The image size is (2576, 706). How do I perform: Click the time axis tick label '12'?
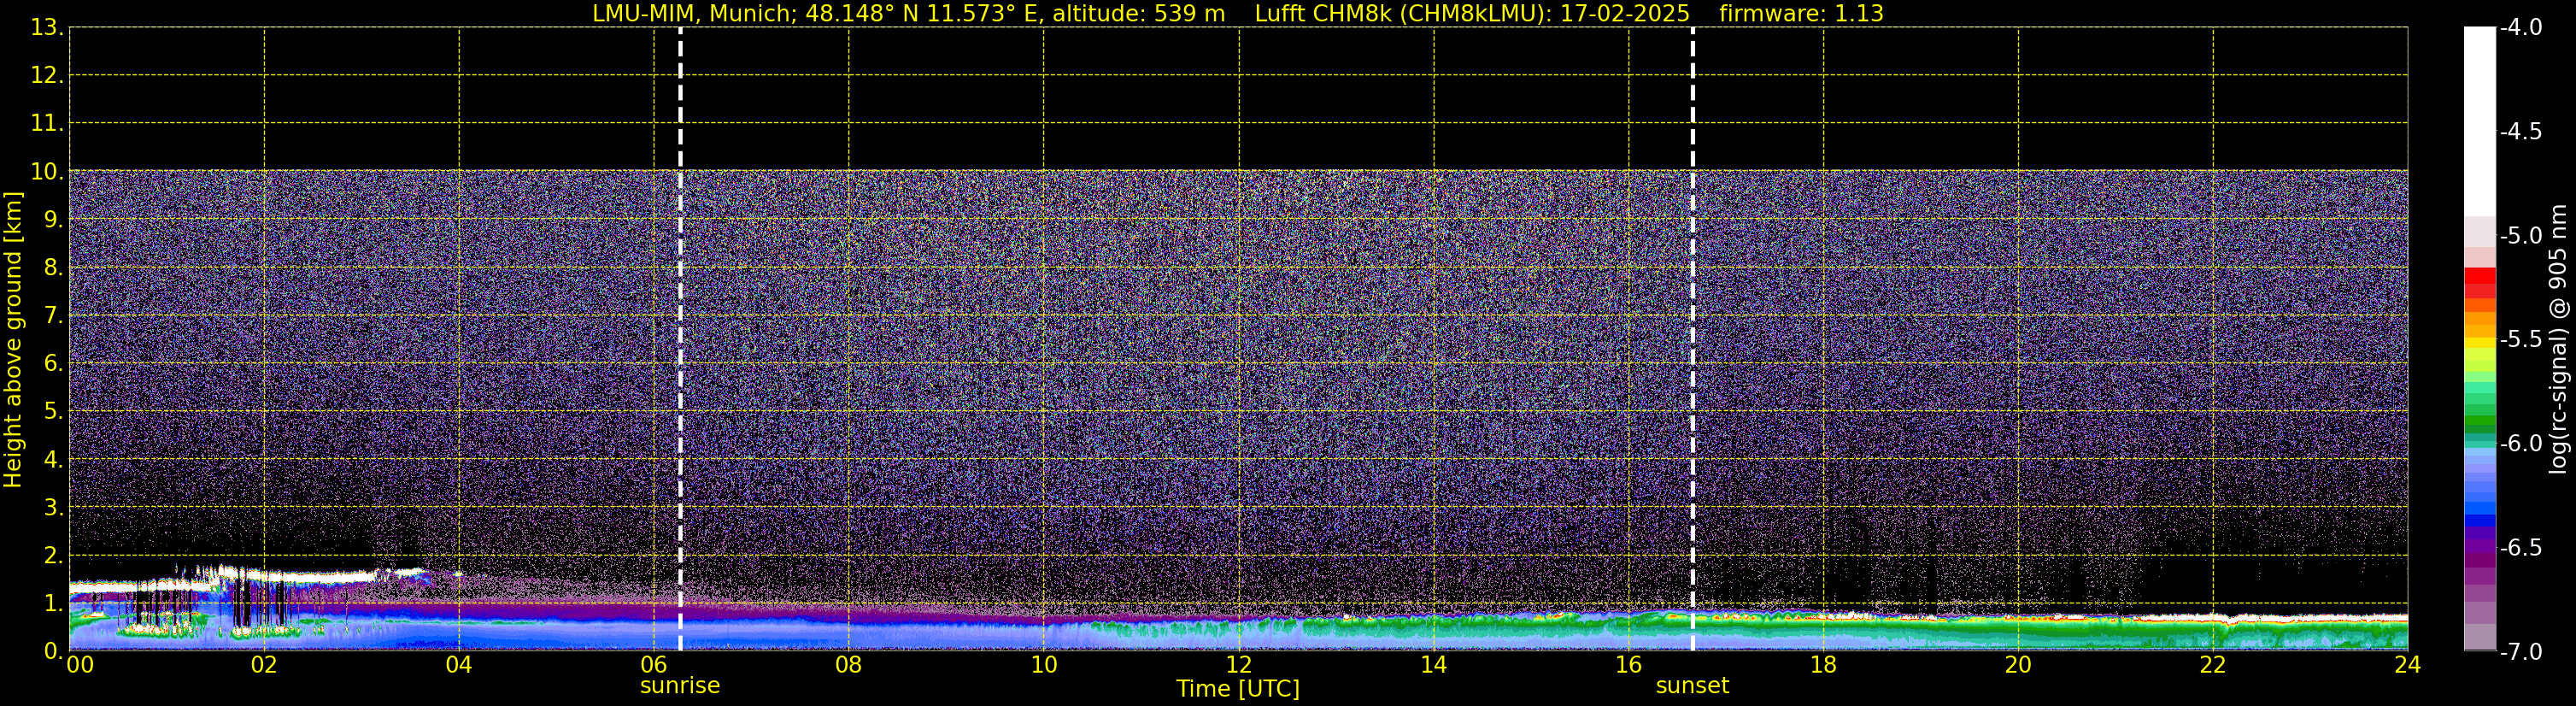1239,665
